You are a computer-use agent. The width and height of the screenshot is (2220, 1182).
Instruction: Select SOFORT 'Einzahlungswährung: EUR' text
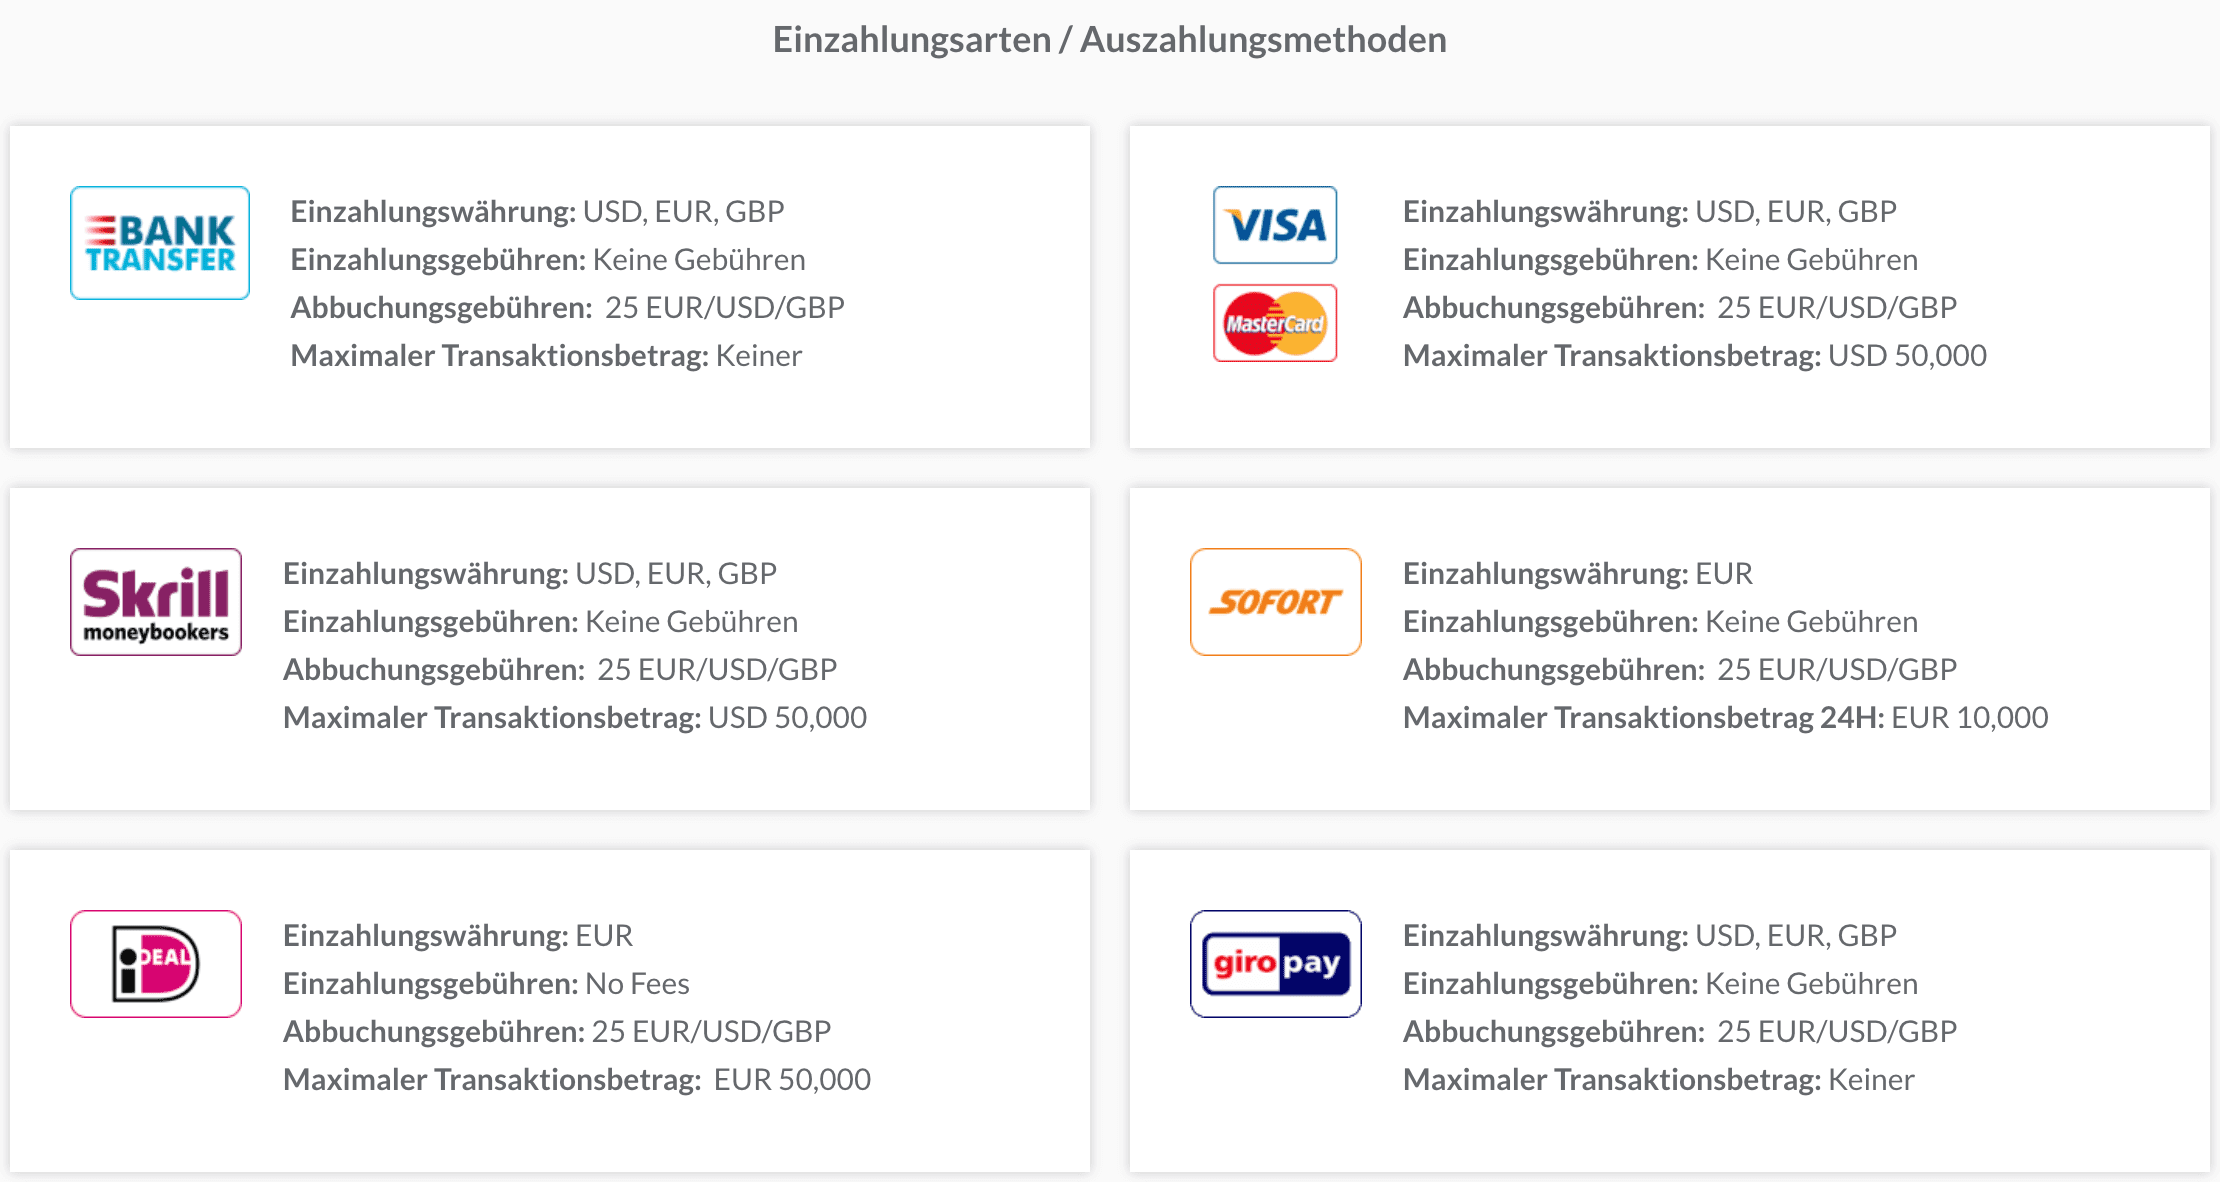(1577, 574)
